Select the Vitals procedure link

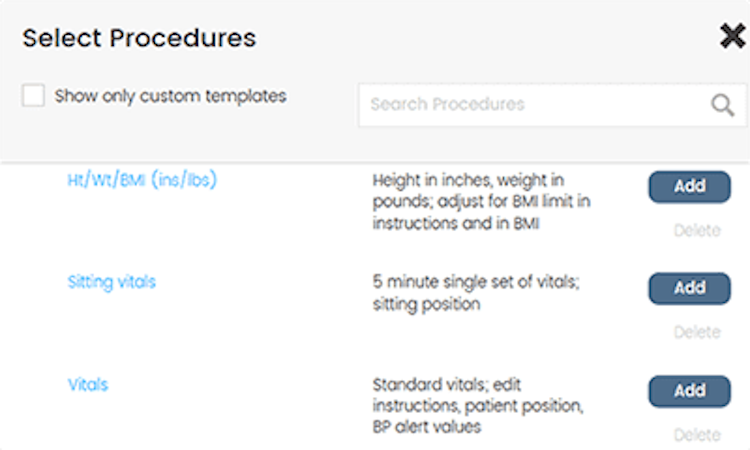[x=88, y=384]
